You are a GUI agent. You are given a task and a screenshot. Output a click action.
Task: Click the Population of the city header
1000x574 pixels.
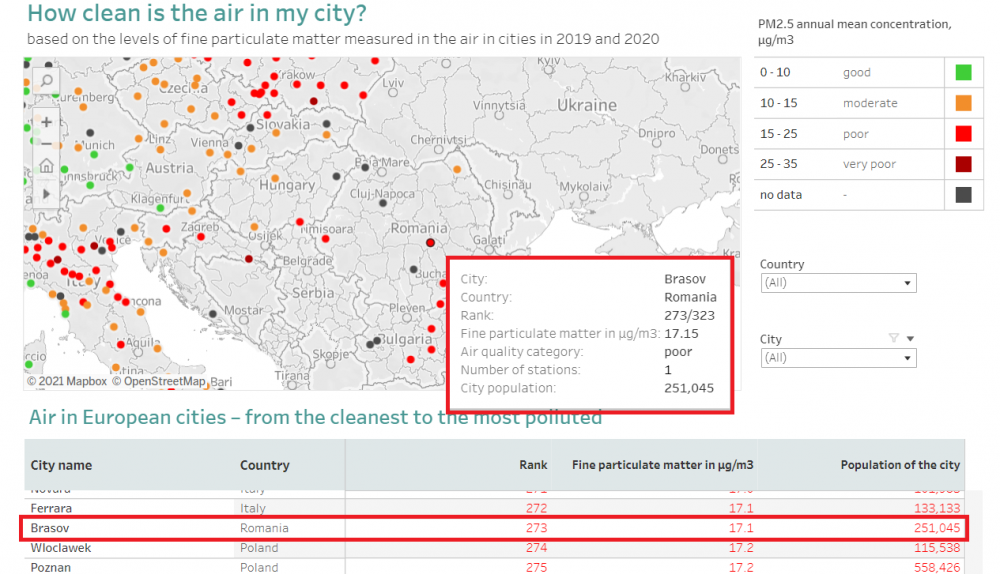(899, 465)
